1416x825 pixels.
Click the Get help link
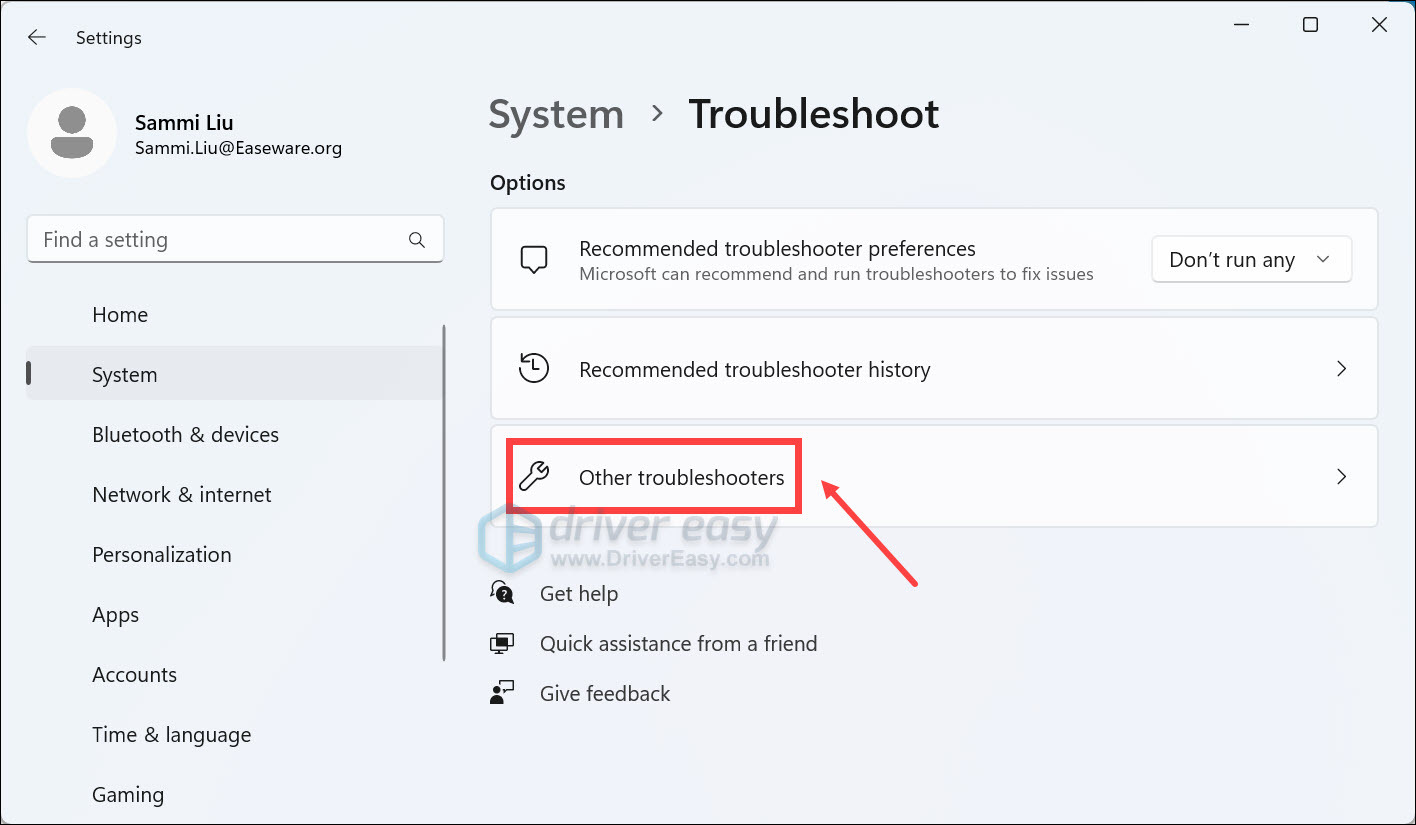coord(579,594)
